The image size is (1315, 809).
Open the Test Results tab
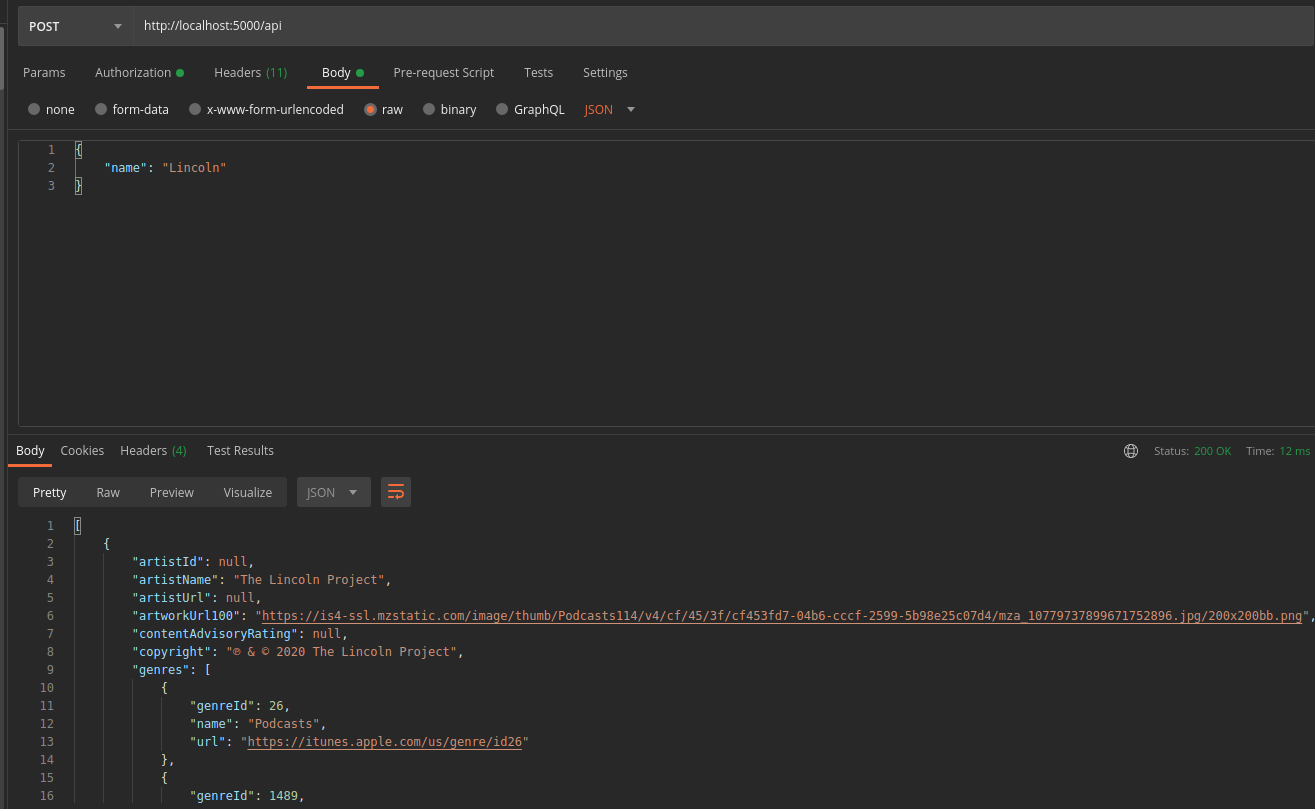(x=240, y=450)
